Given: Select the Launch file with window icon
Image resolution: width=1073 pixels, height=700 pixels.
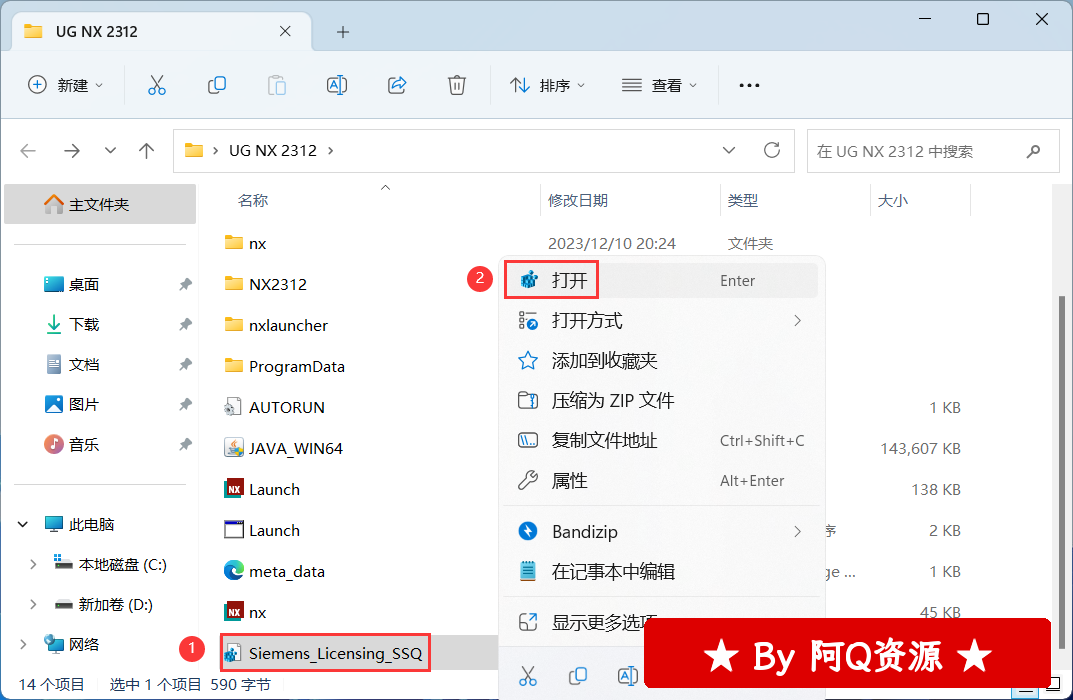Looking at the screenshot, I should 262,530.
